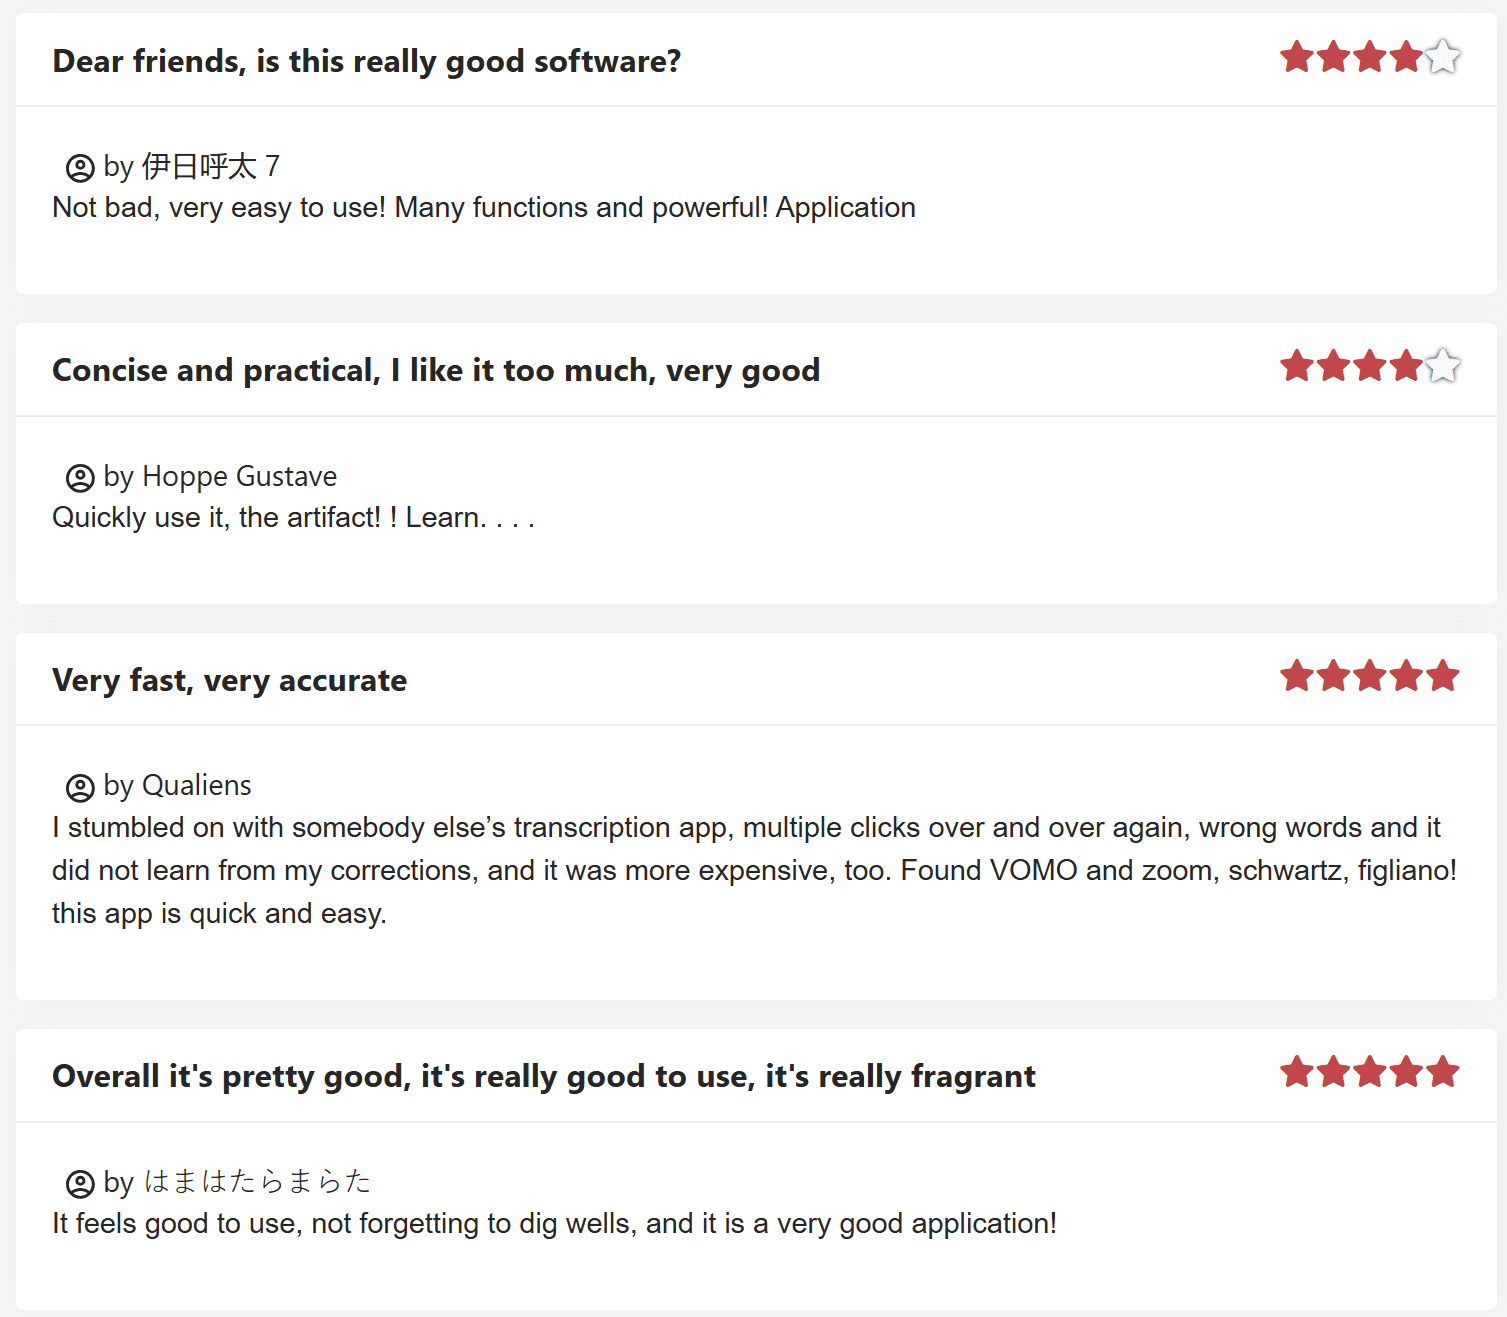The width and height of the screenshot is (1507, 1317).
Task: Click the third star on 'Concise and practical' review
Action: 1370,366
